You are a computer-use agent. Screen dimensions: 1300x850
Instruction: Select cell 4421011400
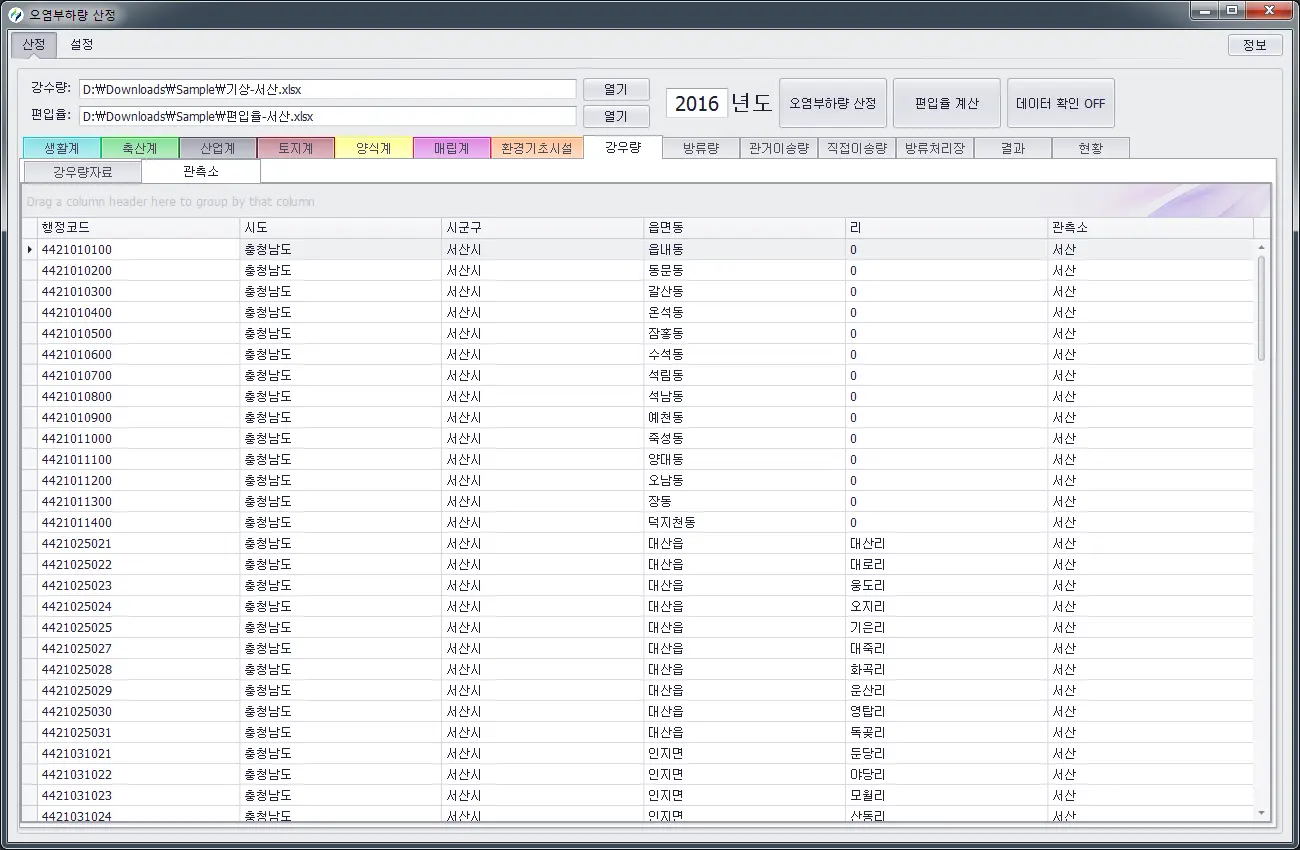click(x=139, y=522)
